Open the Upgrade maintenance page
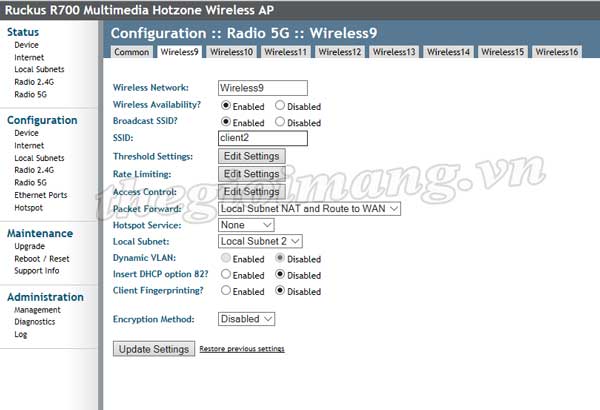 point(29,246)
